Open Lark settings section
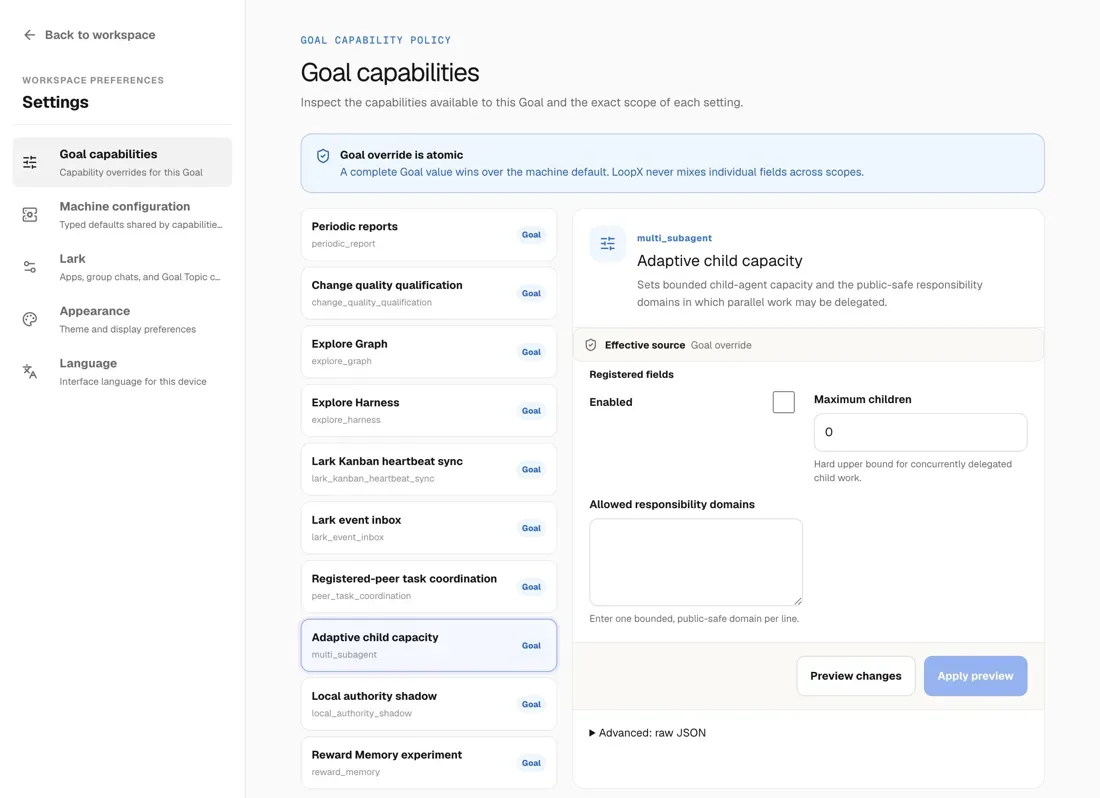Screen dimensions: 1100x798 coord(122,267)
